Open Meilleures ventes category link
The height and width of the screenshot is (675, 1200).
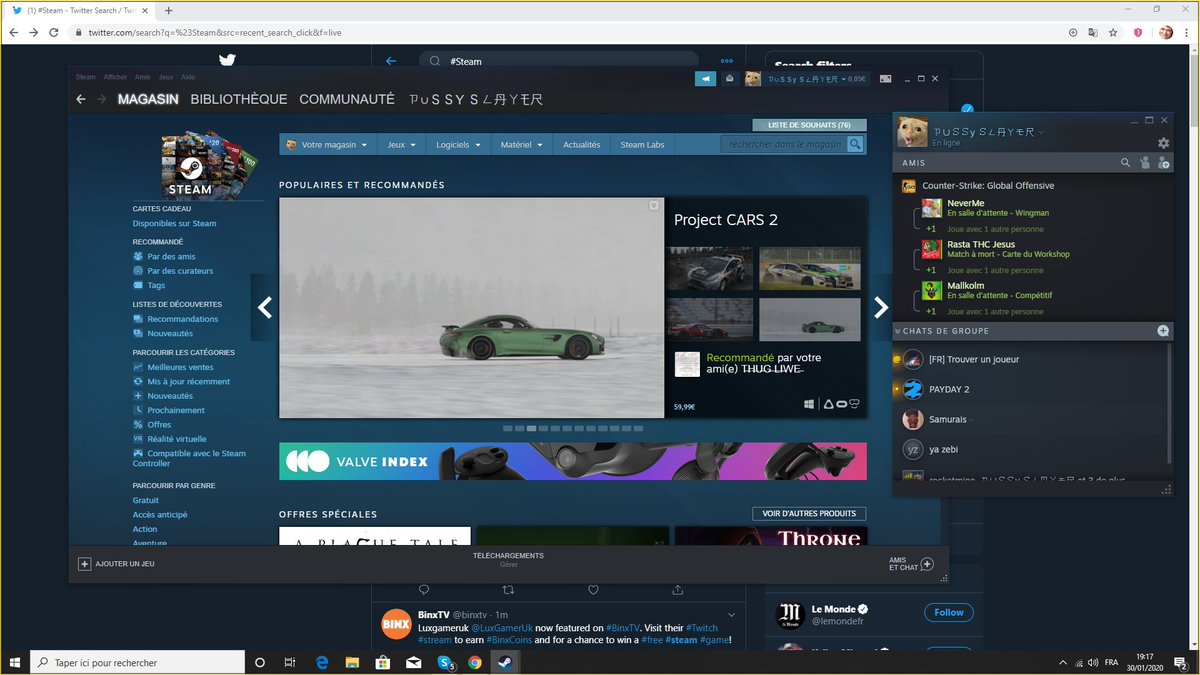[180, 367]
